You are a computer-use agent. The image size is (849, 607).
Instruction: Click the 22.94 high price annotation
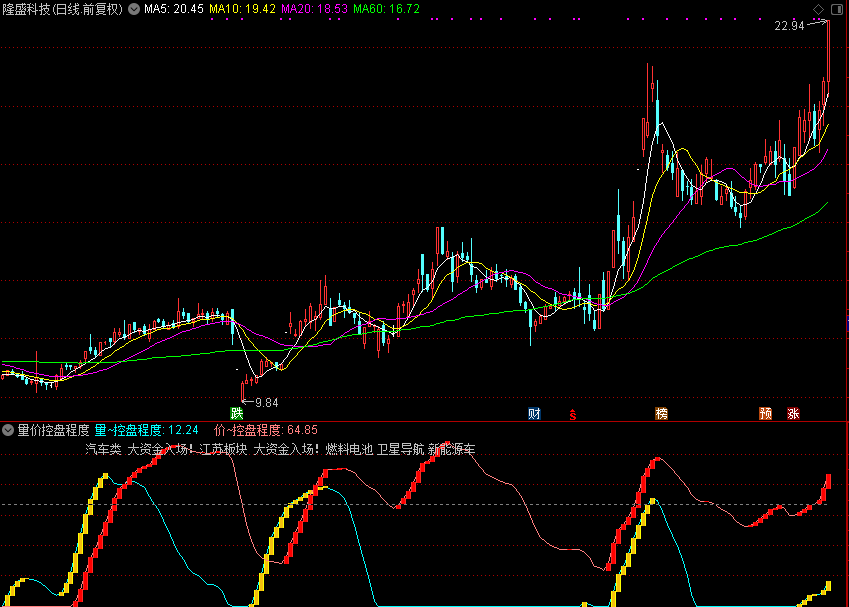(788, 26)
